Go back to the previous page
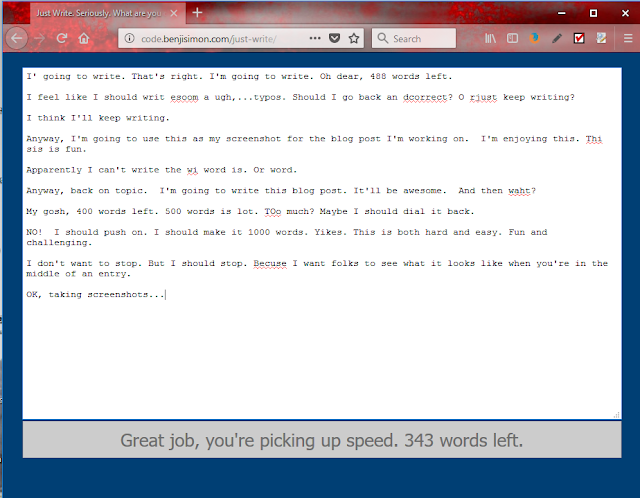The height and width of the screenshot is (498, 640). coord(17,38)
